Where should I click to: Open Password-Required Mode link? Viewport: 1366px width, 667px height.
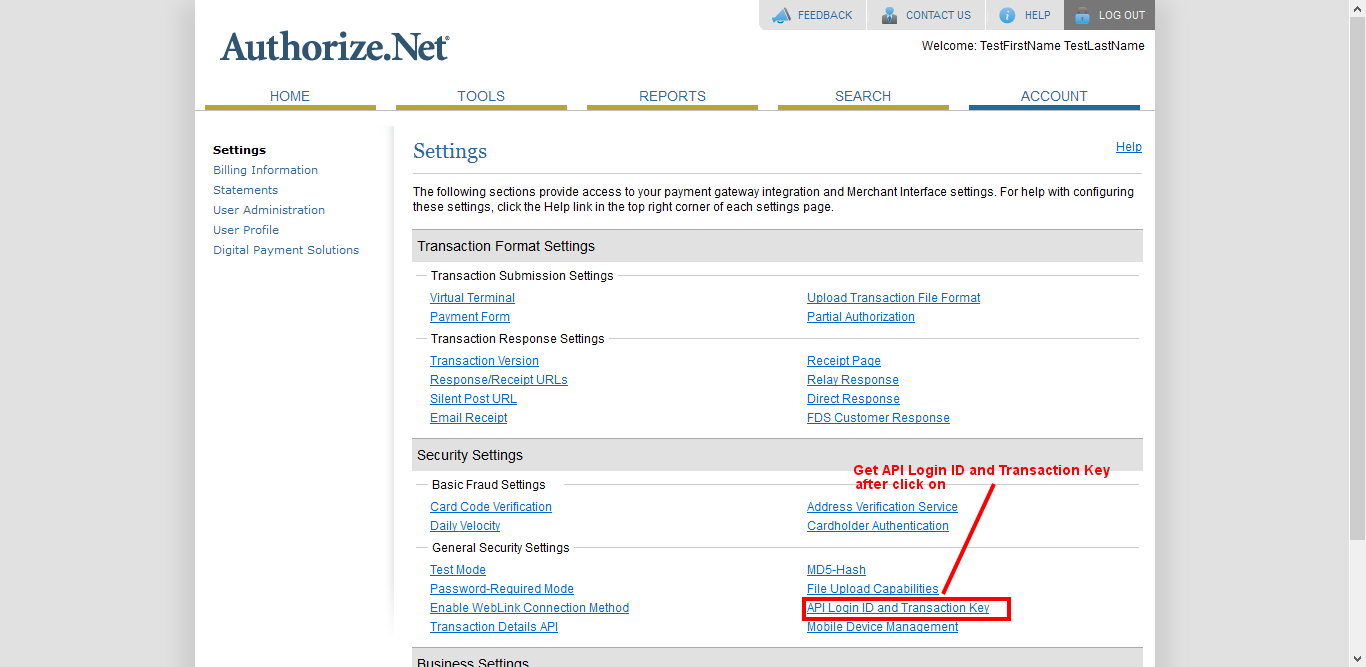click(x=502, y=589)
